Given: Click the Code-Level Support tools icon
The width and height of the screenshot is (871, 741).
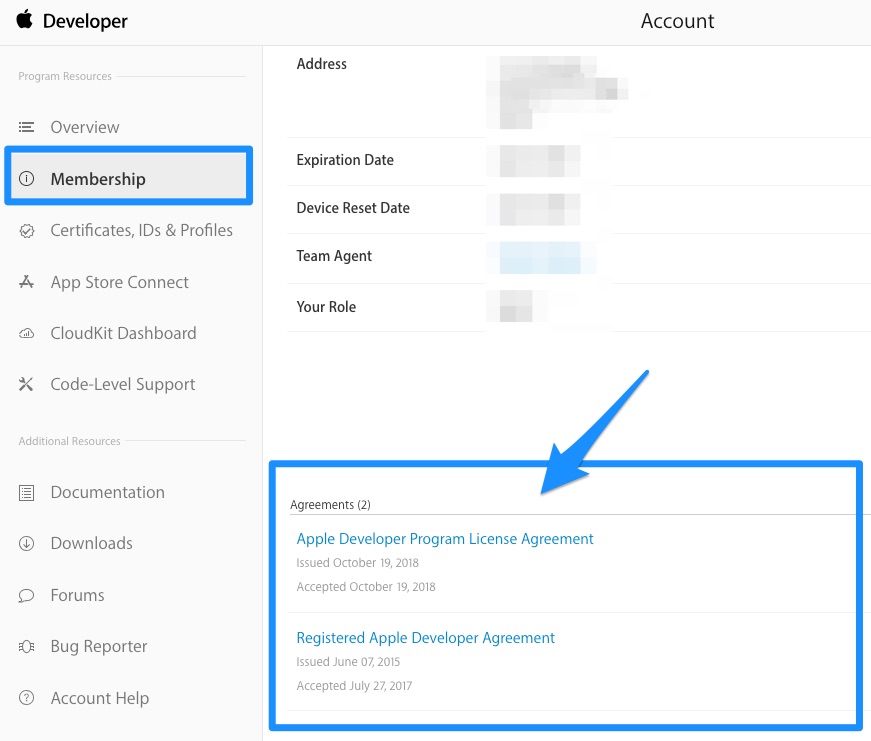Looking at the screenshot, I should pos(26,384).
